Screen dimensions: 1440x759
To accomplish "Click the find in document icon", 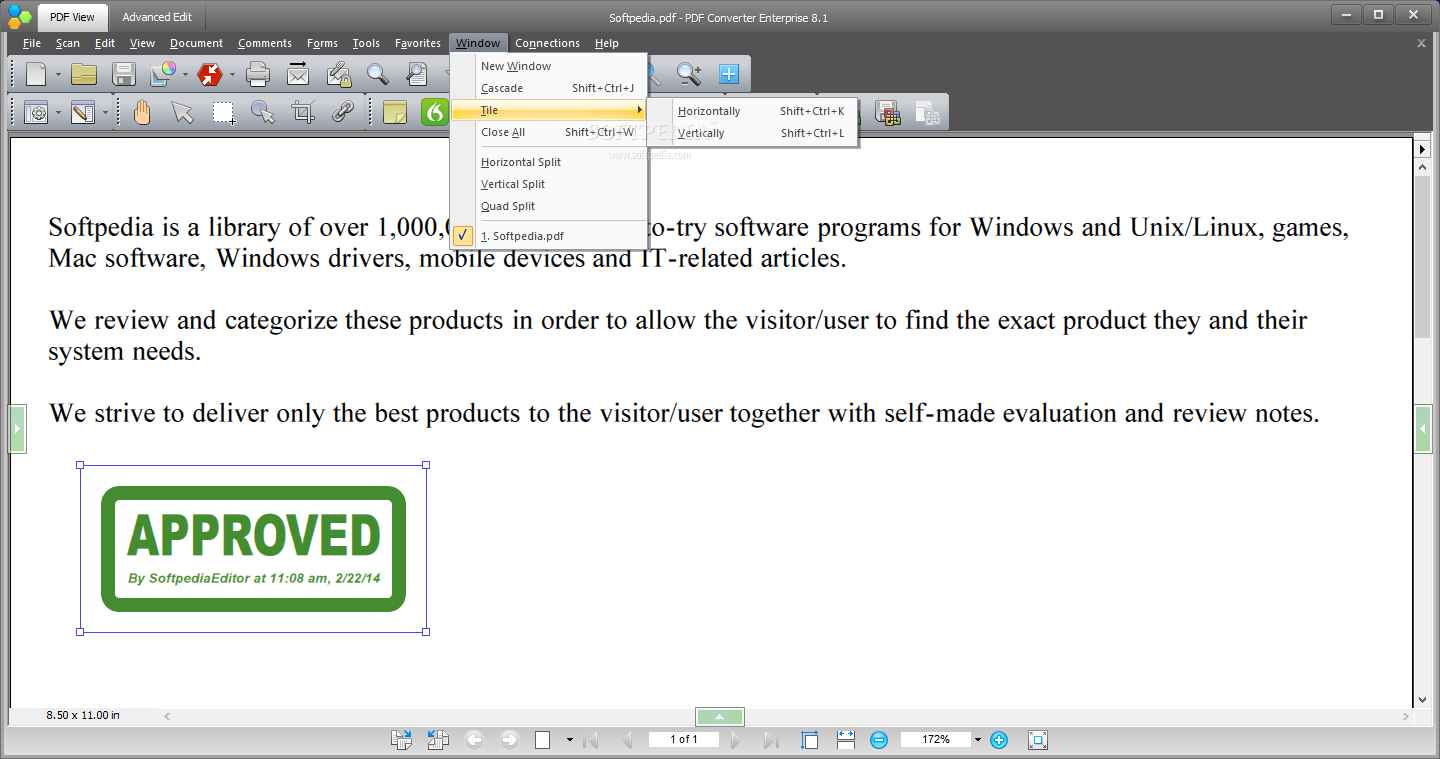I will click(417, 74).
